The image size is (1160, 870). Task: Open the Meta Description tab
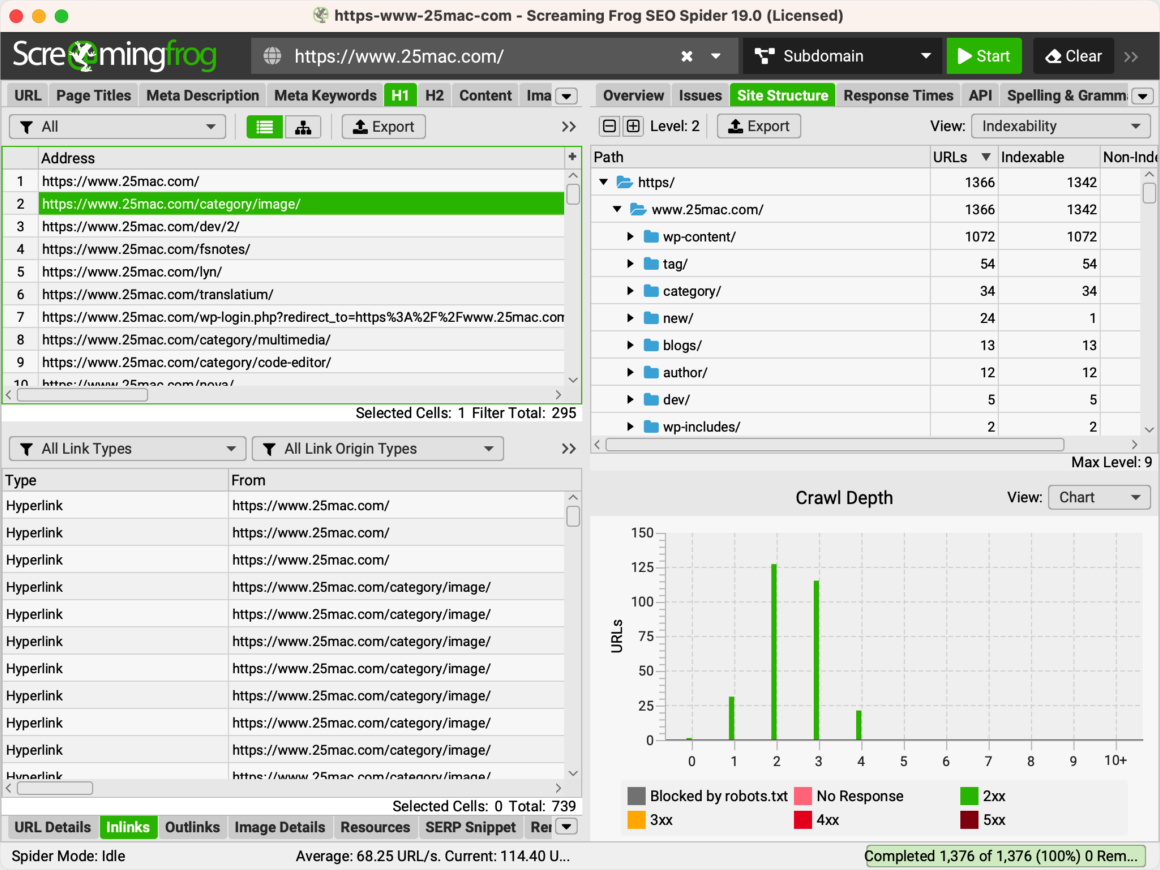coord(203,95)
